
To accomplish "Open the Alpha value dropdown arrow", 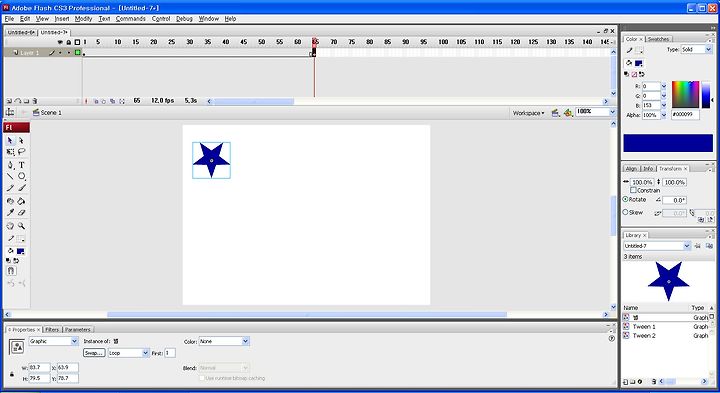I will pos(664,115).
